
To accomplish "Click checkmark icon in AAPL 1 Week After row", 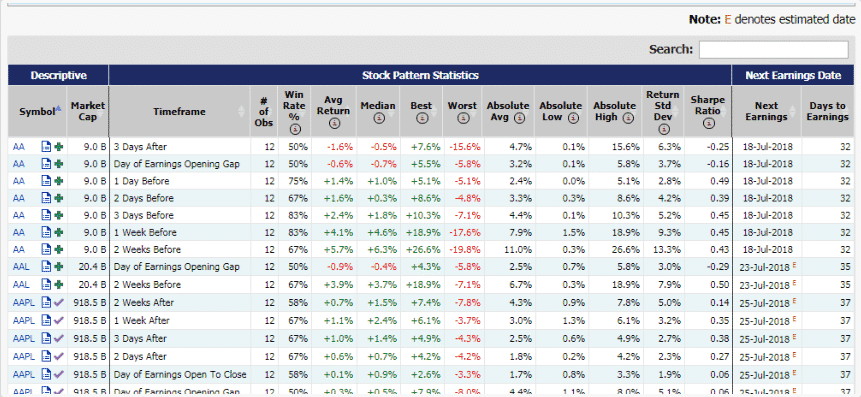I will (58, 321).
